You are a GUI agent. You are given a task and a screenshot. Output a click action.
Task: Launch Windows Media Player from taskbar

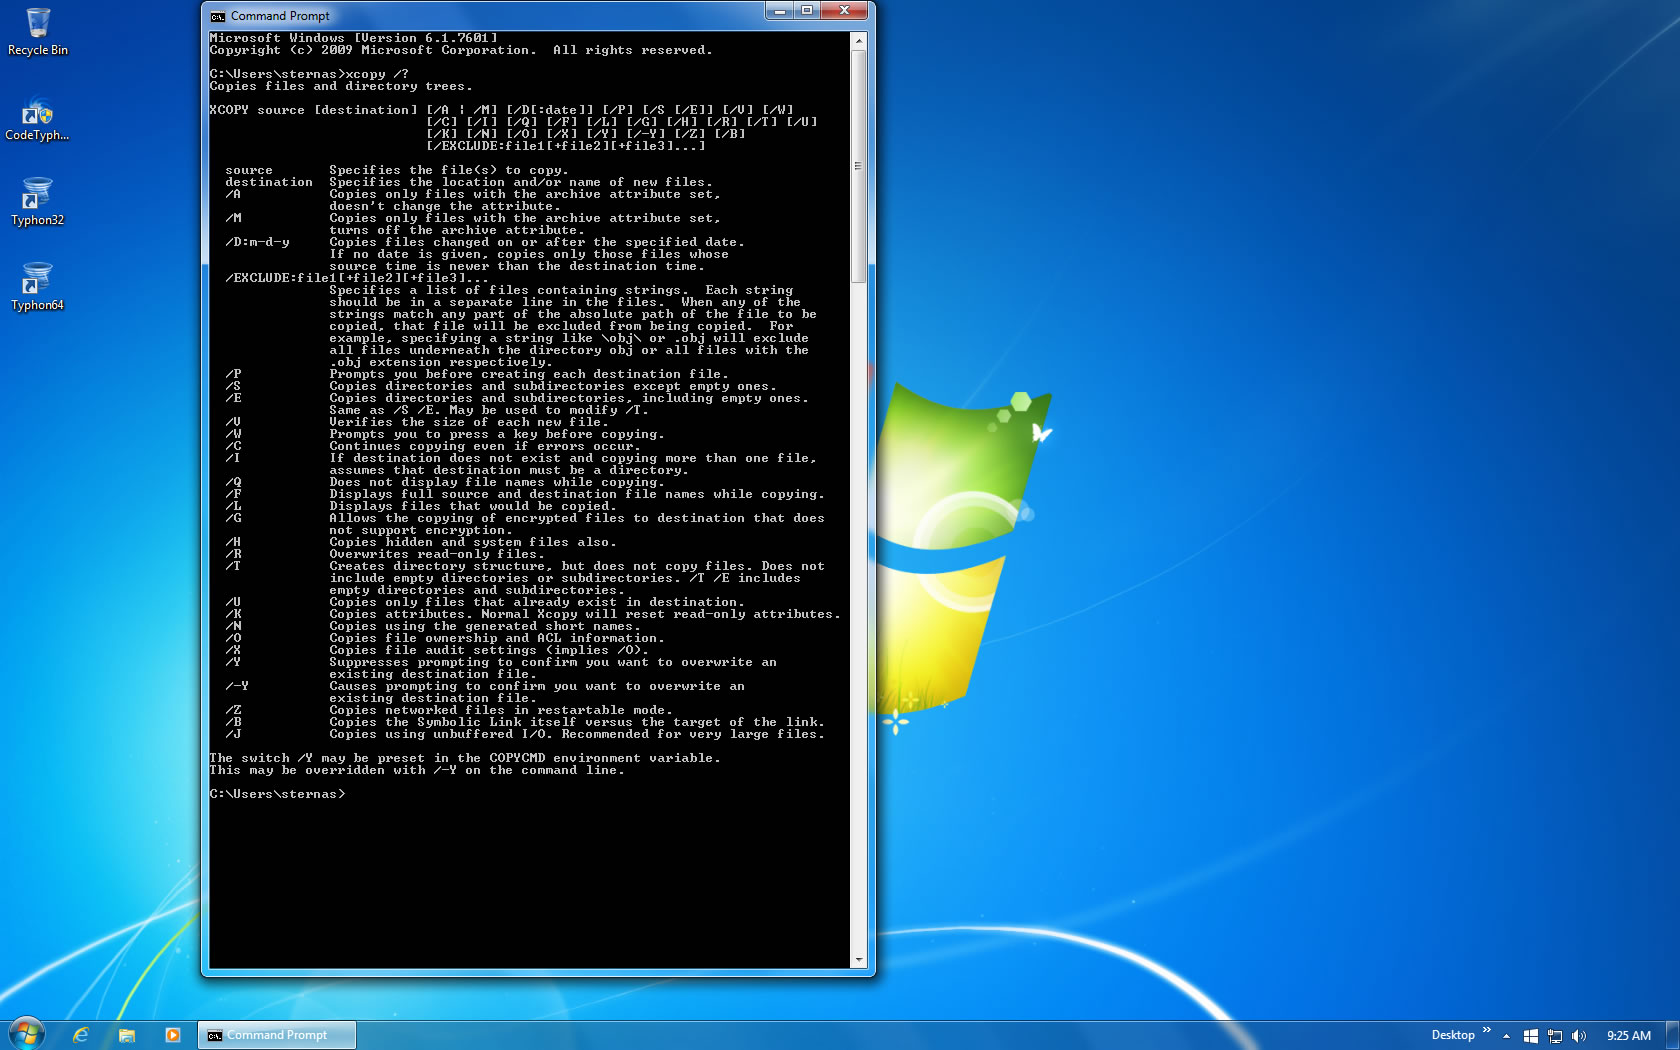pyautogui.click(x=173, y=1035)
